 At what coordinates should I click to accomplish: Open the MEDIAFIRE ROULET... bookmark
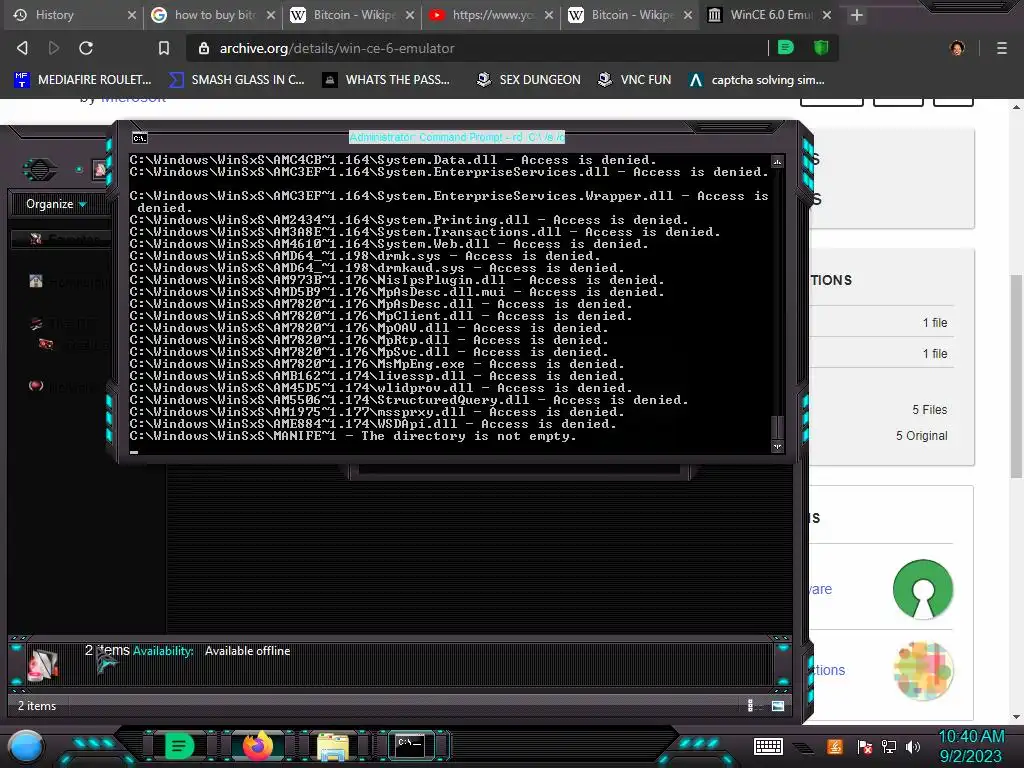tap(82, 80)
